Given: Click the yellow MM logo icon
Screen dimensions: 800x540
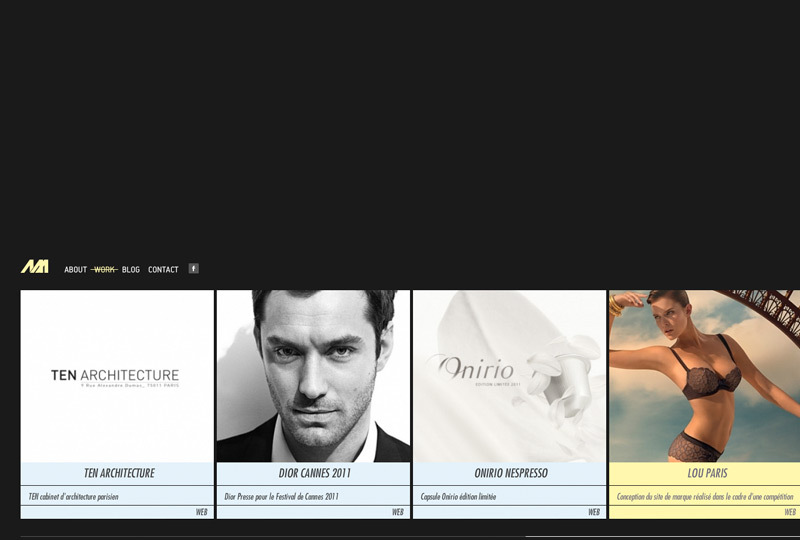Looking at the screenshot, I should coord(35,266).
